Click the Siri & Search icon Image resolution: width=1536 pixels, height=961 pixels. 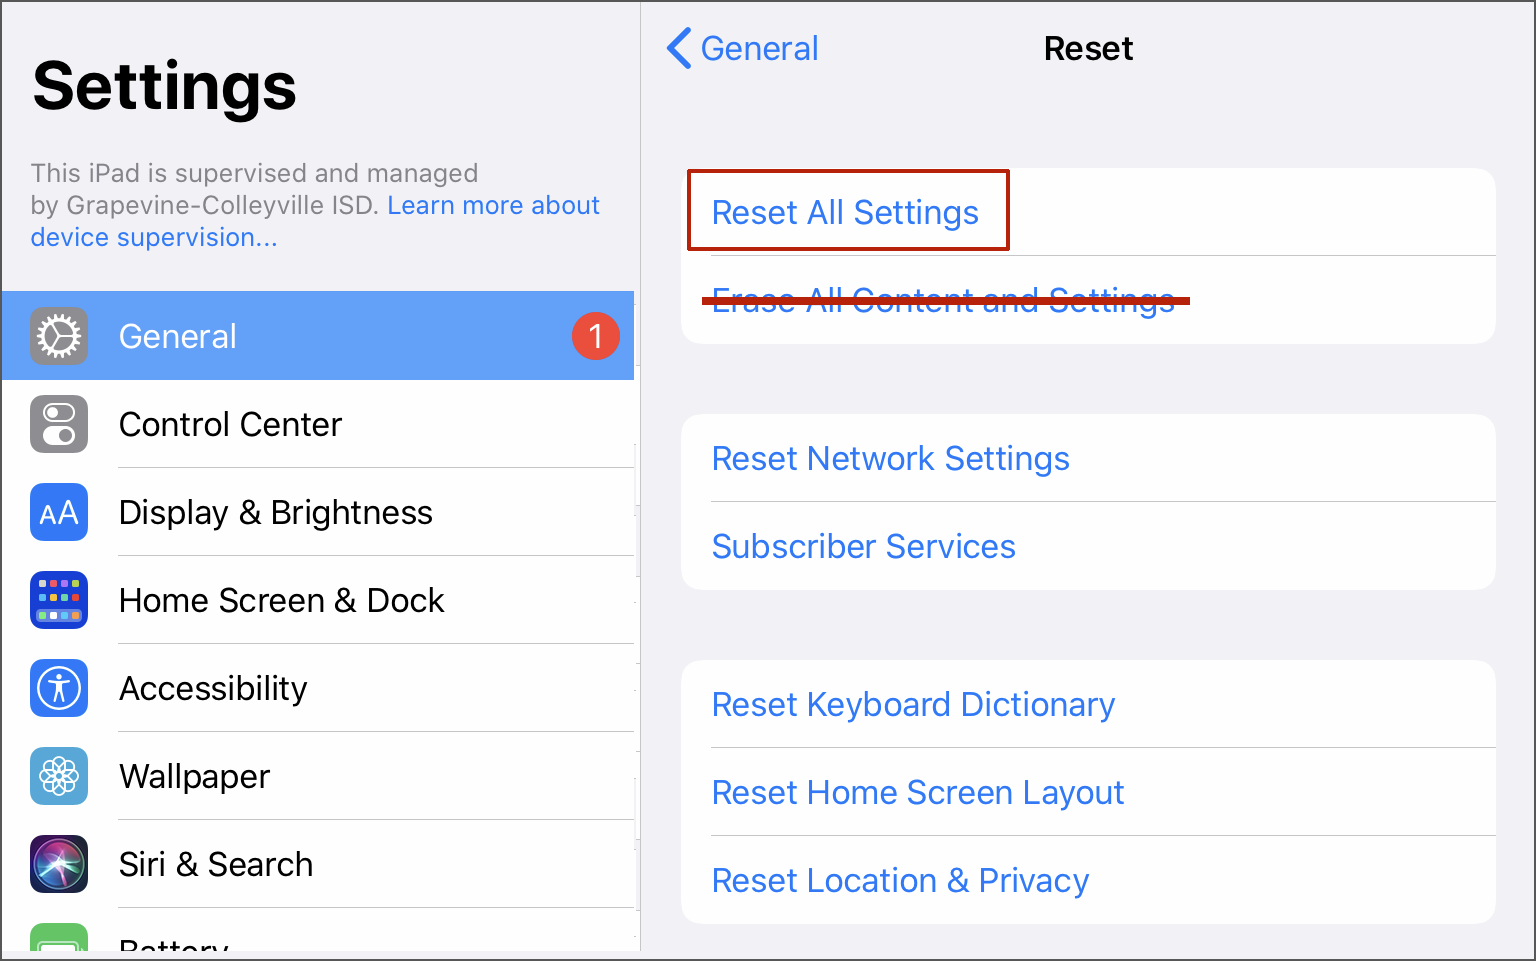point(59,864)
